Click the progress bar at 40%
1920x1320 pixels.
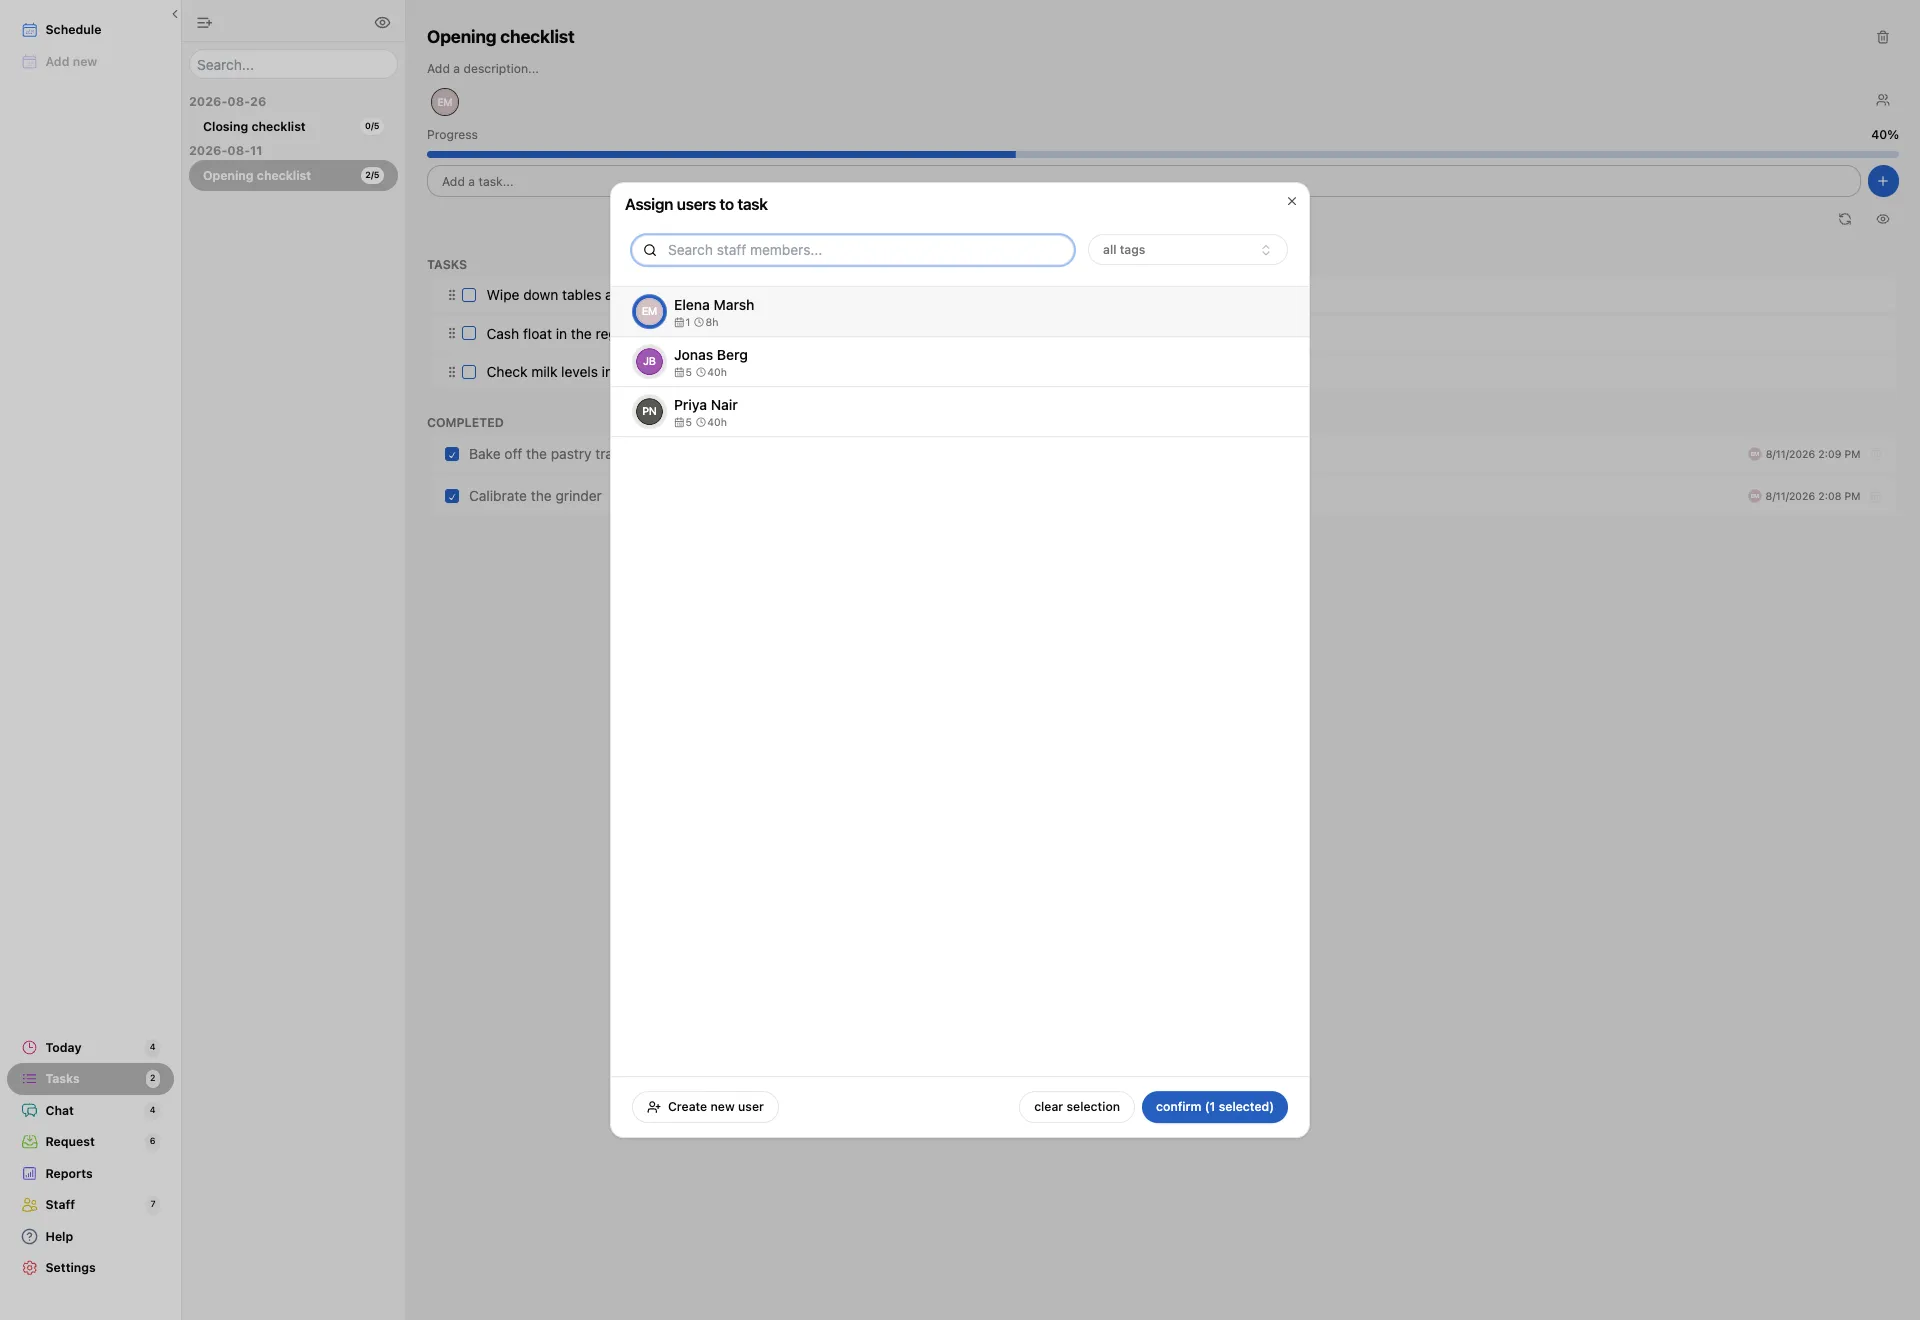(x=1162, y=155)
